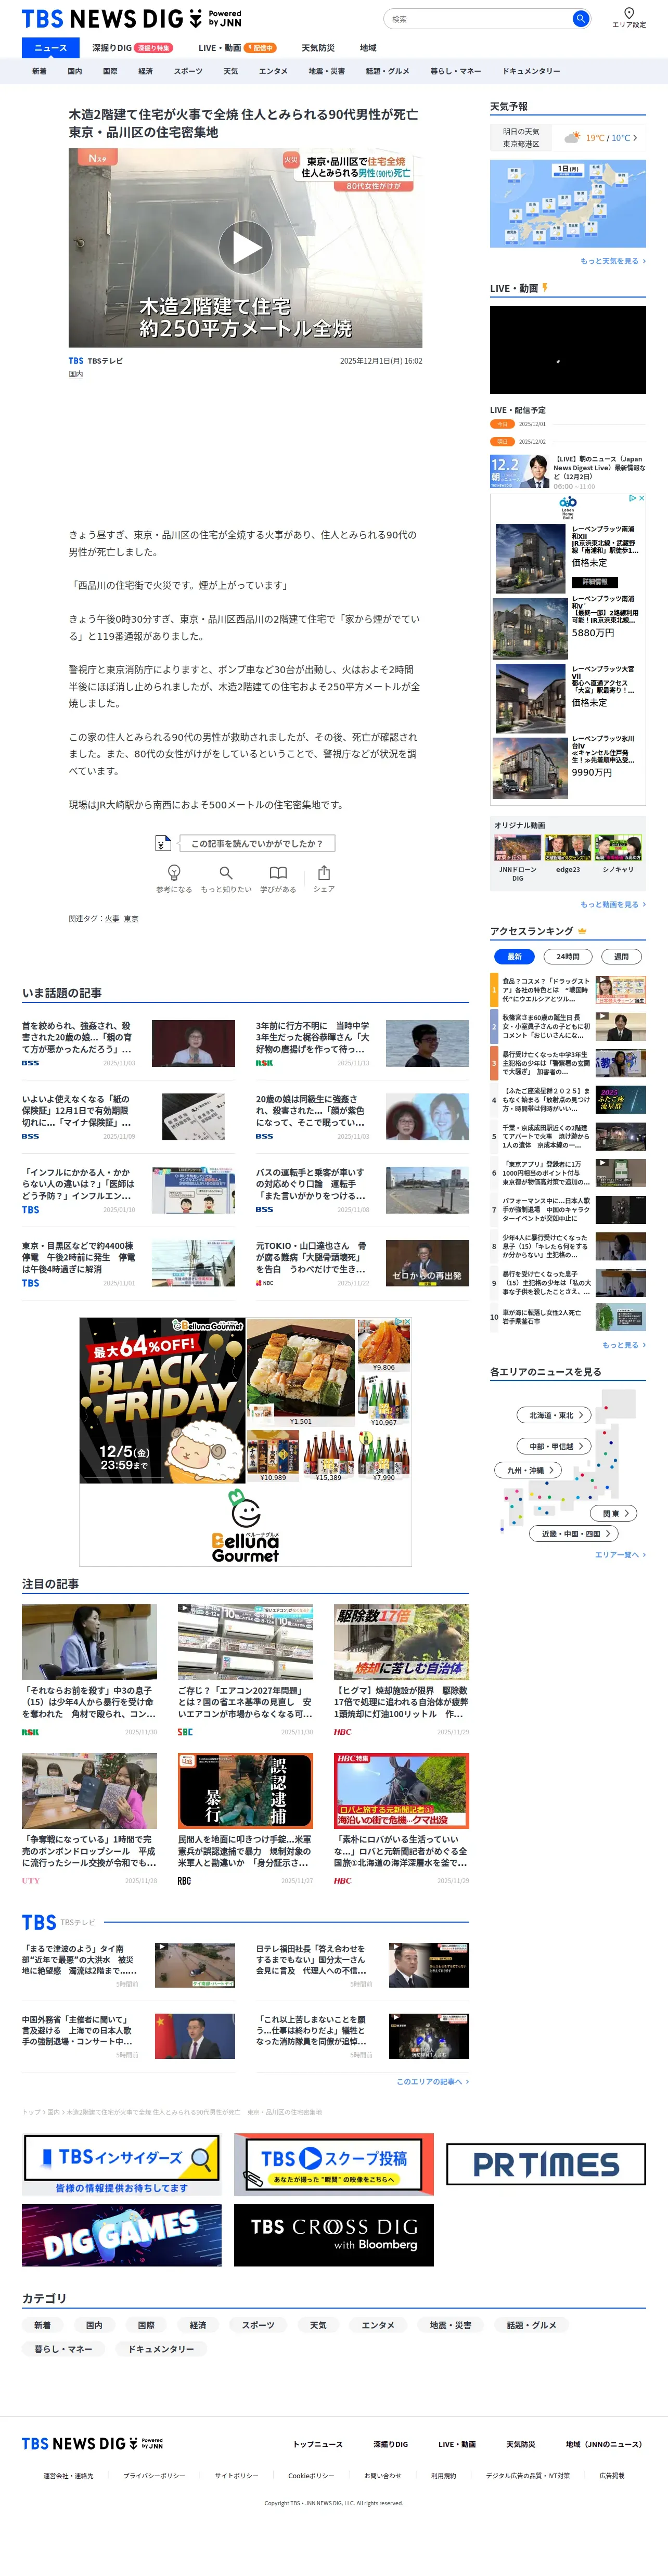Click お問い合わせ in the footer
The image size is (668, 2576).
[x=383, y=2476]
